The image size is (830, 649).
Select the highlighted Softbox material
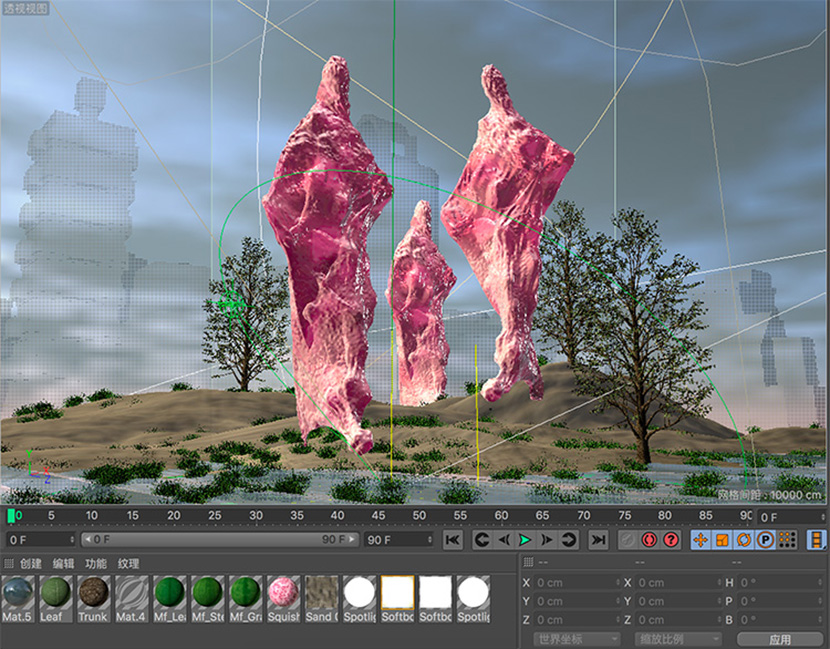pos(398,599)
